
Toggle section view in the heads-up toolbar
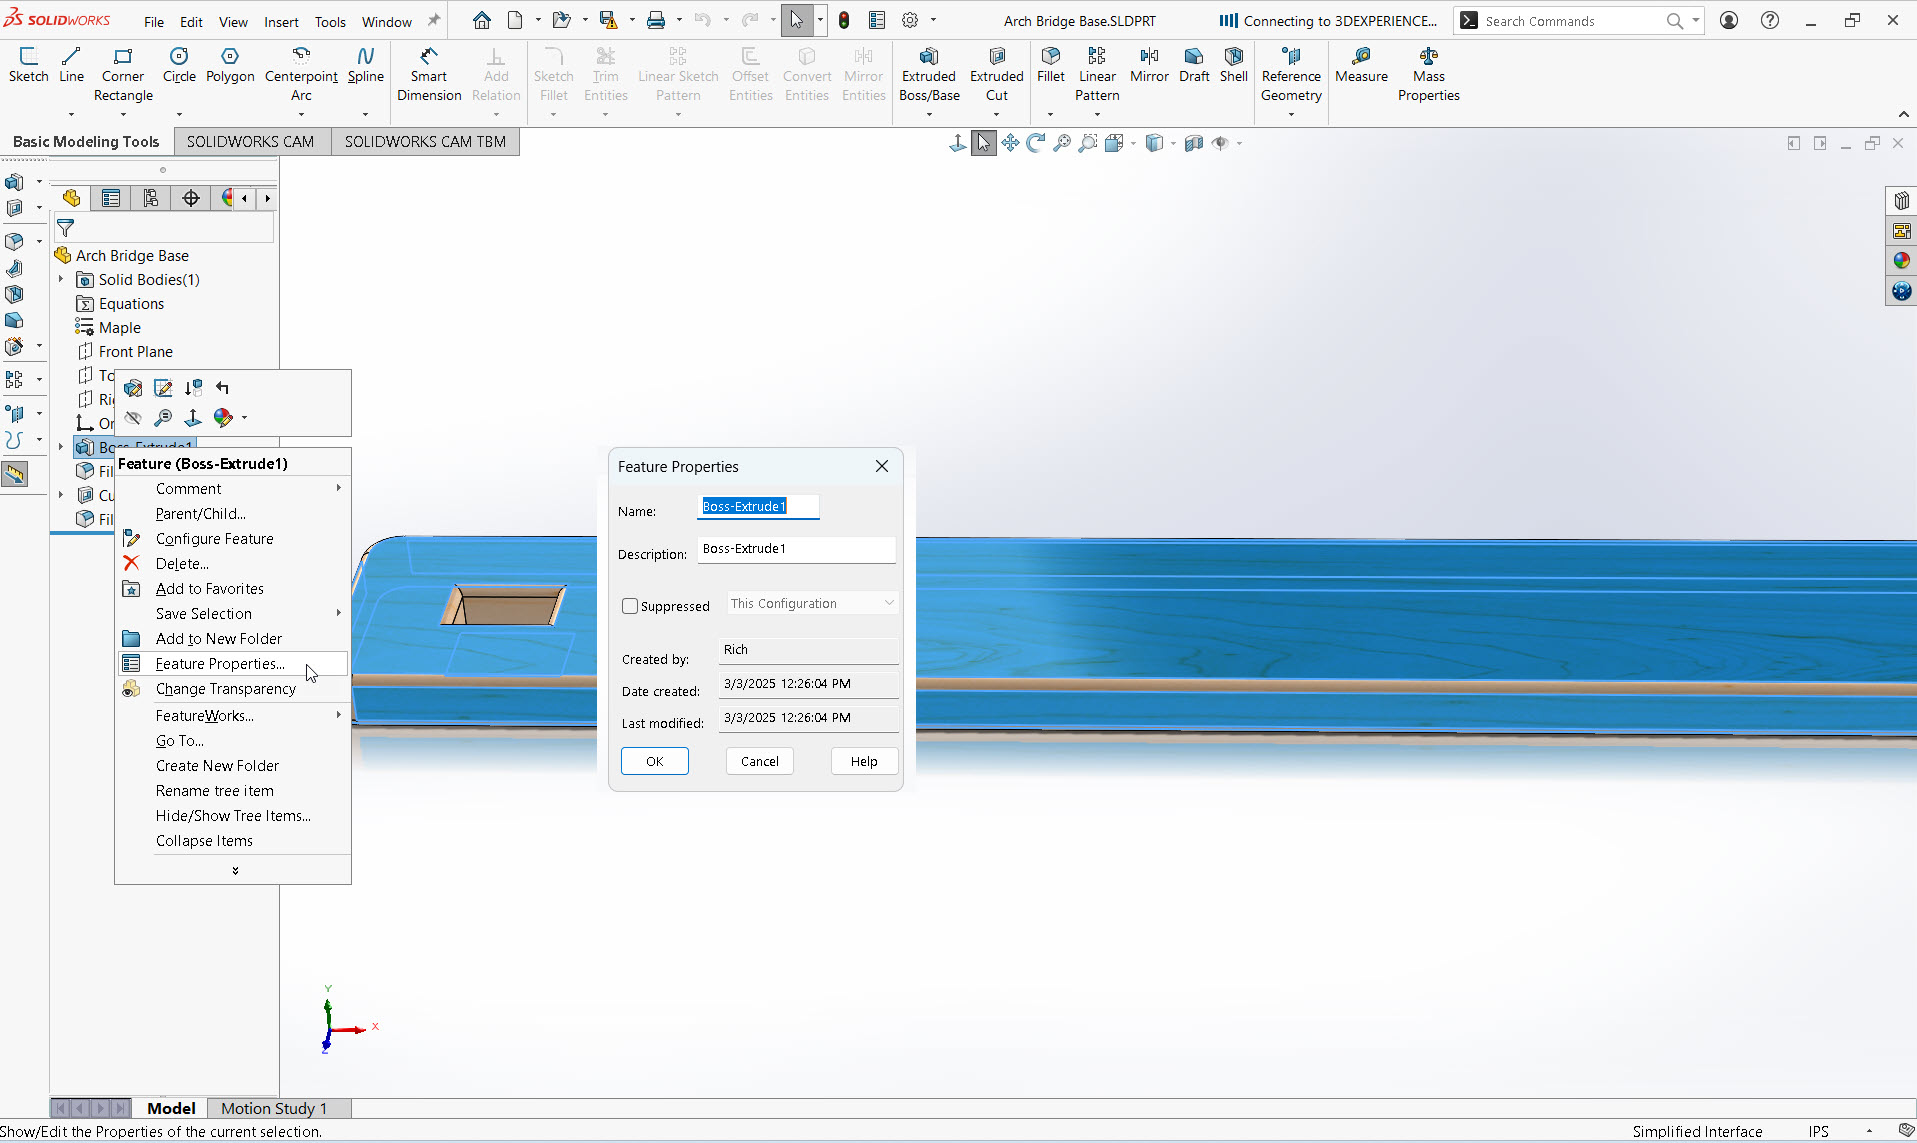(1193, 143)
